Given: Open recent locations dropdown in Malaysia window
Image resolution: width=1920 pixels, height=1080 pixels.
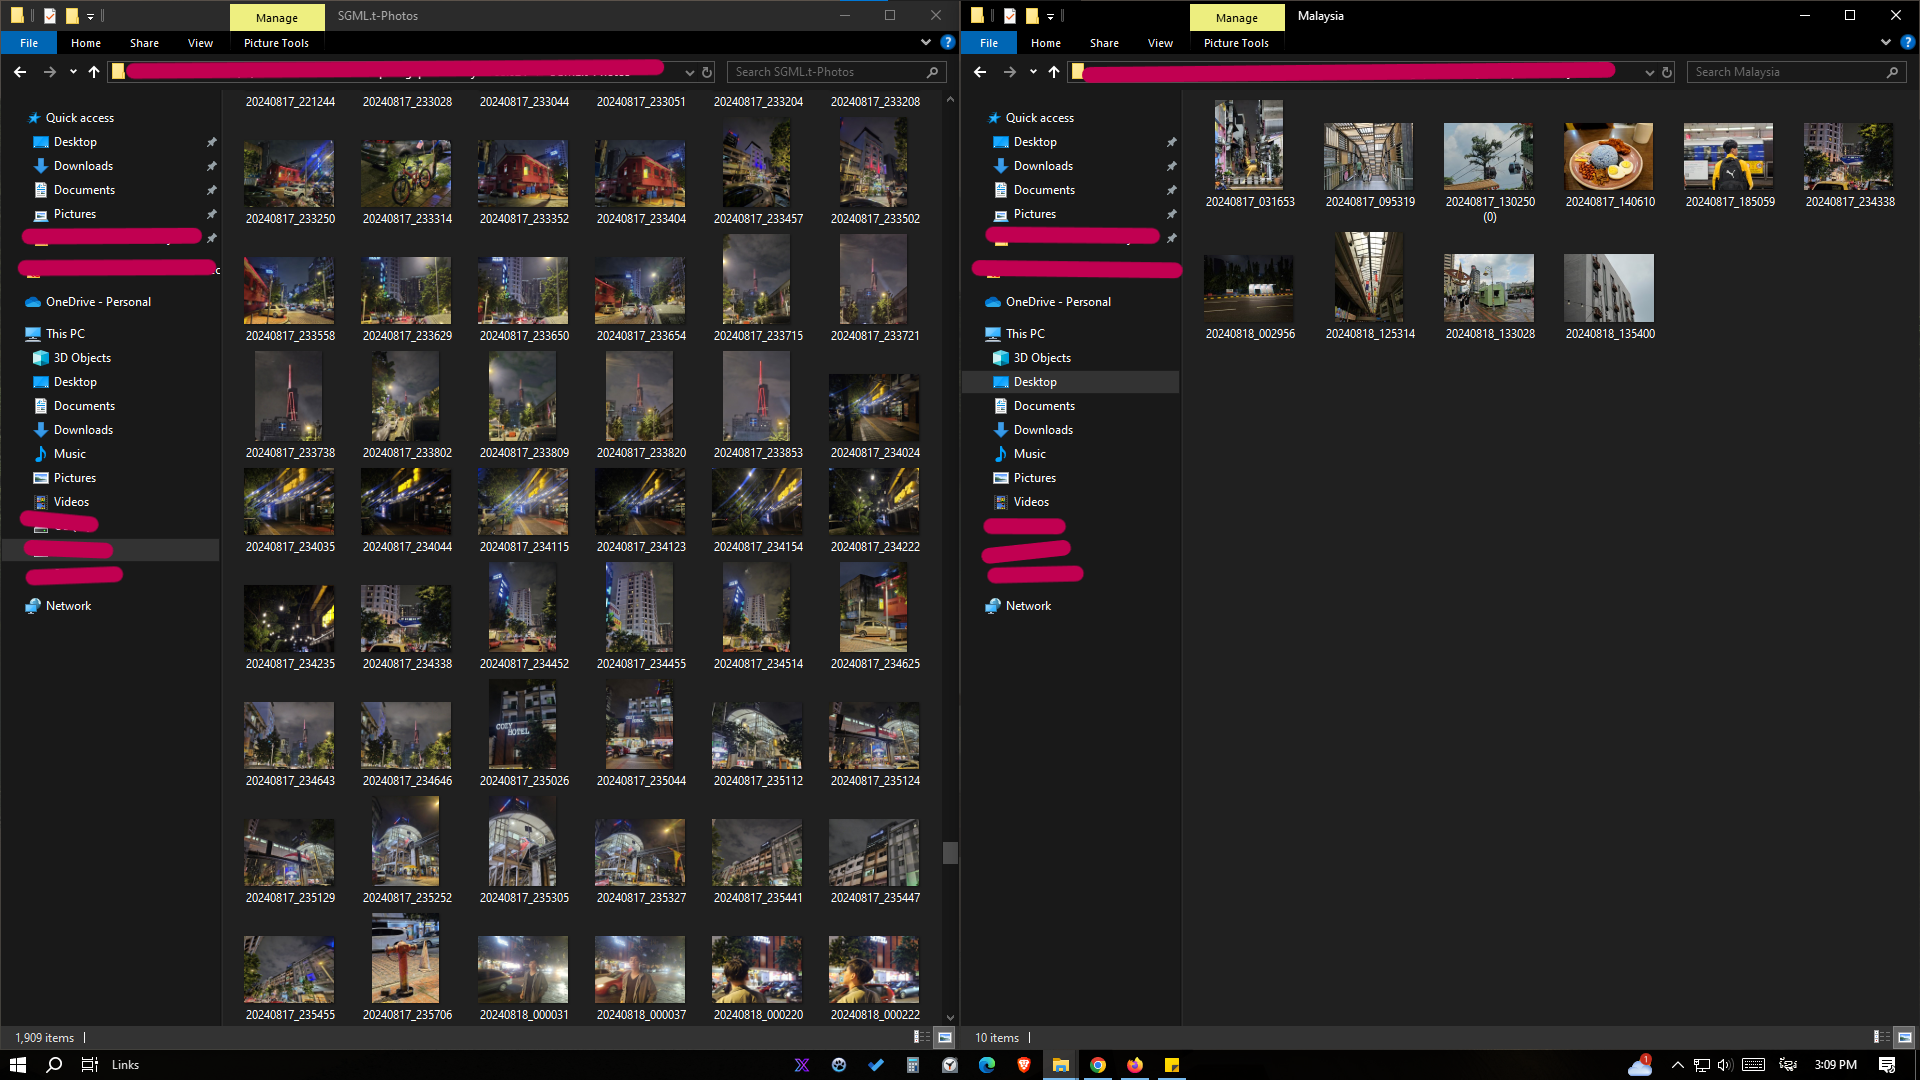Looking at the screenshot, I should coord(1033,72).
